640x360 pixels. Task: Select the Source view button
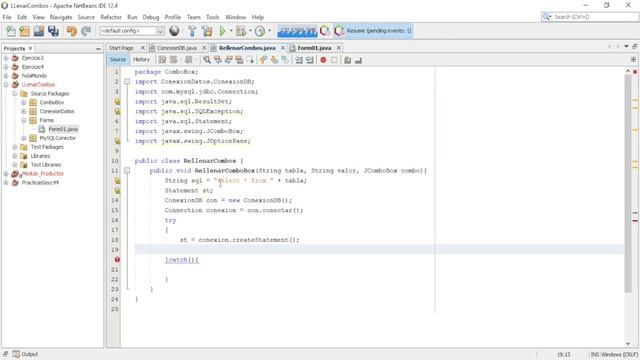pyautogui.click(x=118, y=60)
